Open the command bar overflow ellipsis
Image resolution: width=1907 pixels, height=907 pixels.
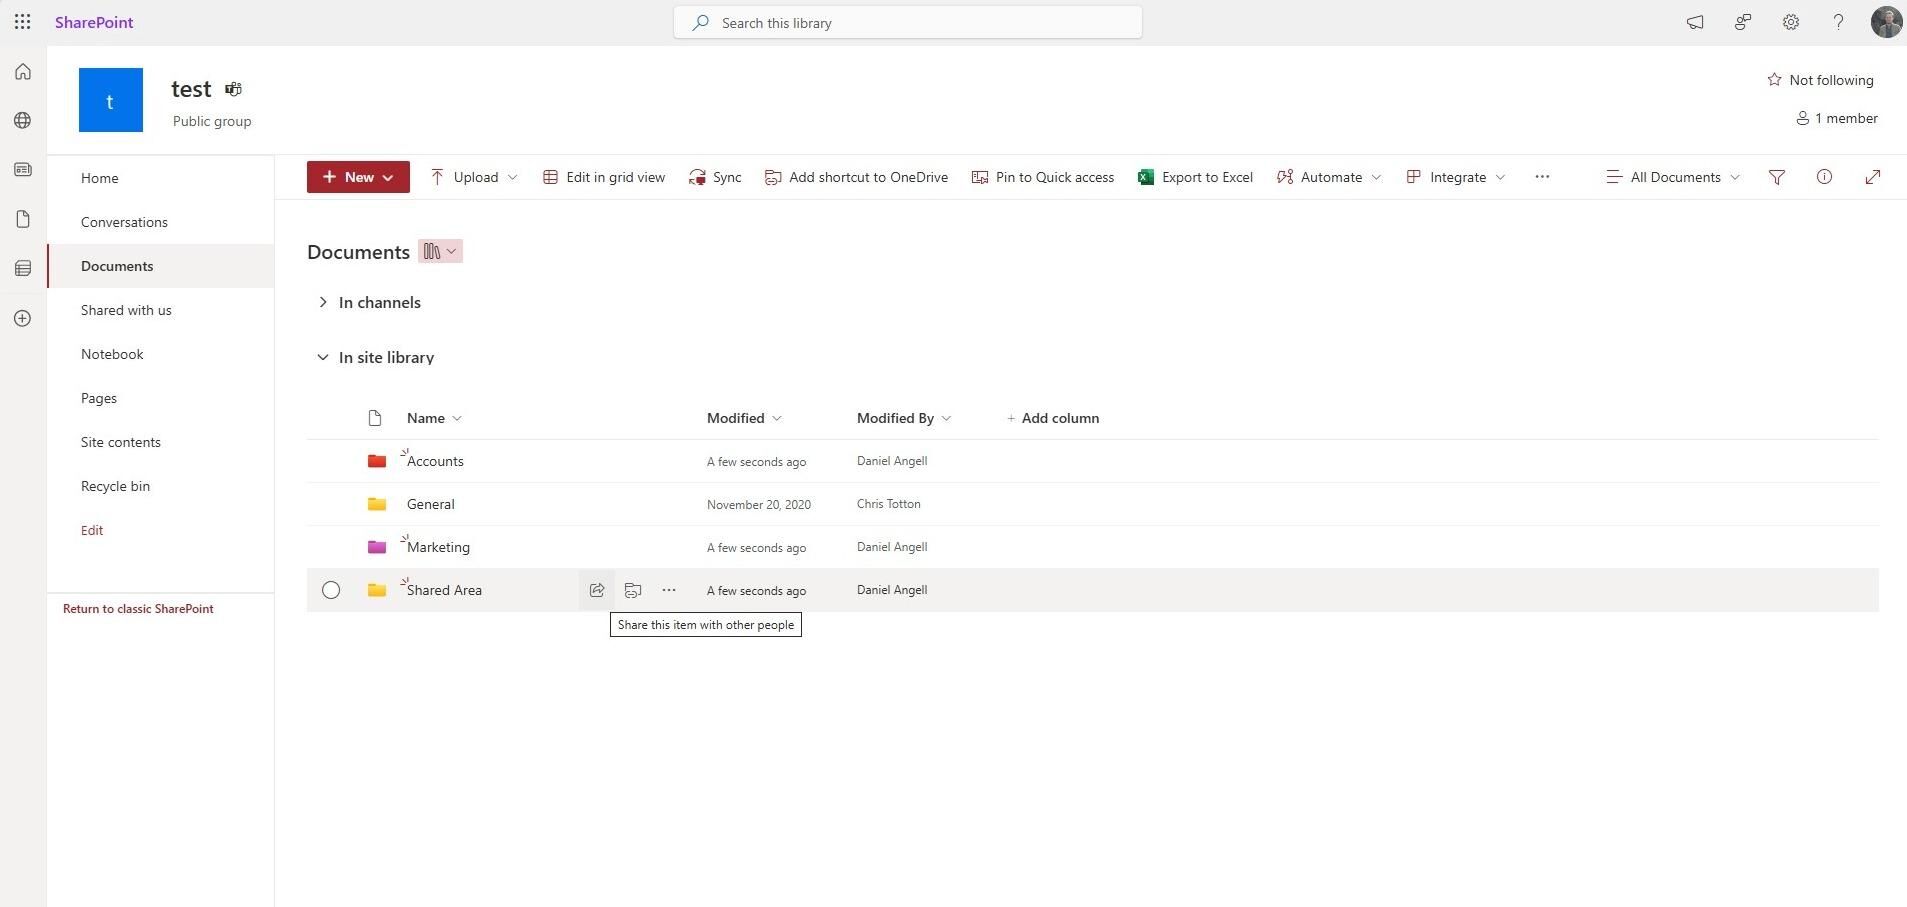point(1542,177)
